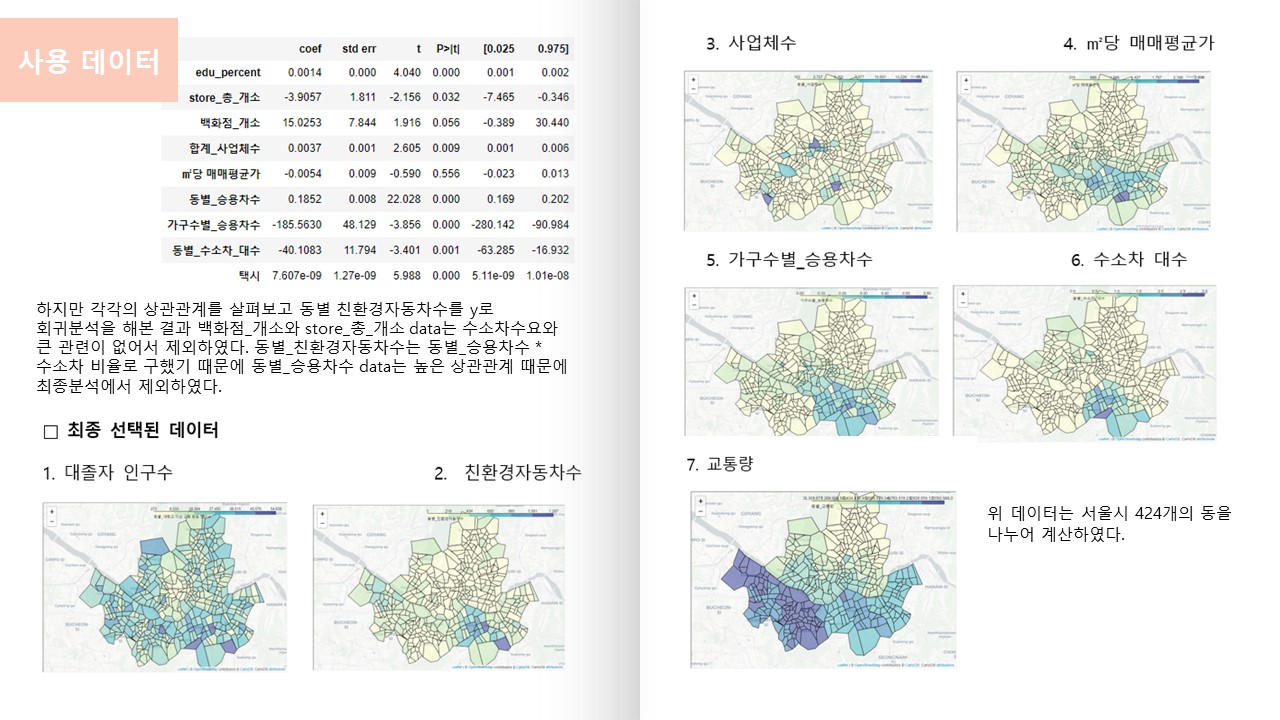Zoom out on the 교통량 map
The height and width of the screenshot is (720, 1280).
(x=699, y=510)
